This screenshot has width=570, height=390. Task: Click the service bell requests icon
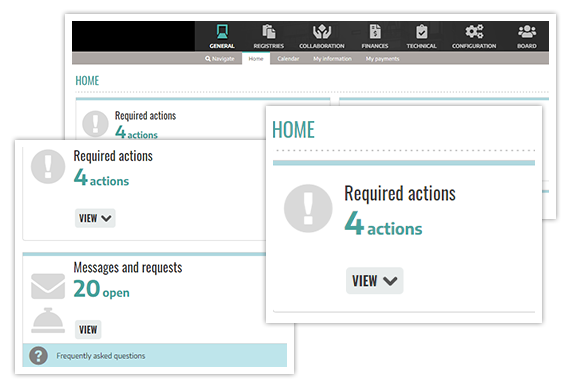coord(48,320)
